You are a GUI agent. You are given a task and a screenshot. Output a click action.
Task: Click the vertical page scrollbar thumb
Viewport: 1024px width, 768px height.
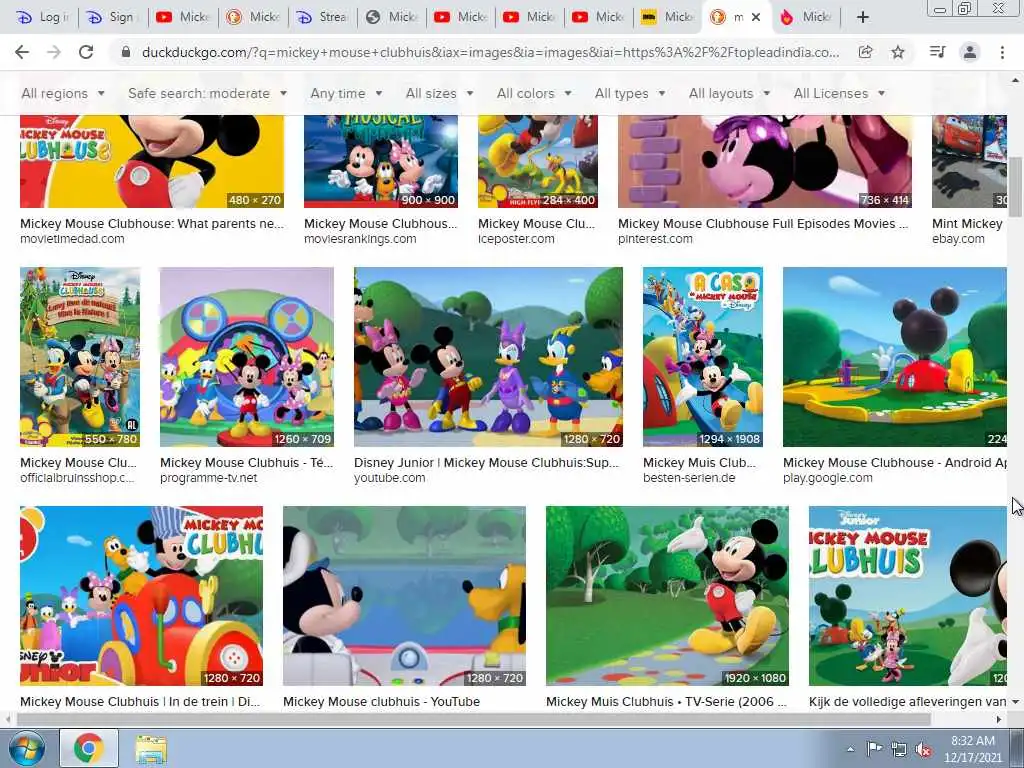1015,186
